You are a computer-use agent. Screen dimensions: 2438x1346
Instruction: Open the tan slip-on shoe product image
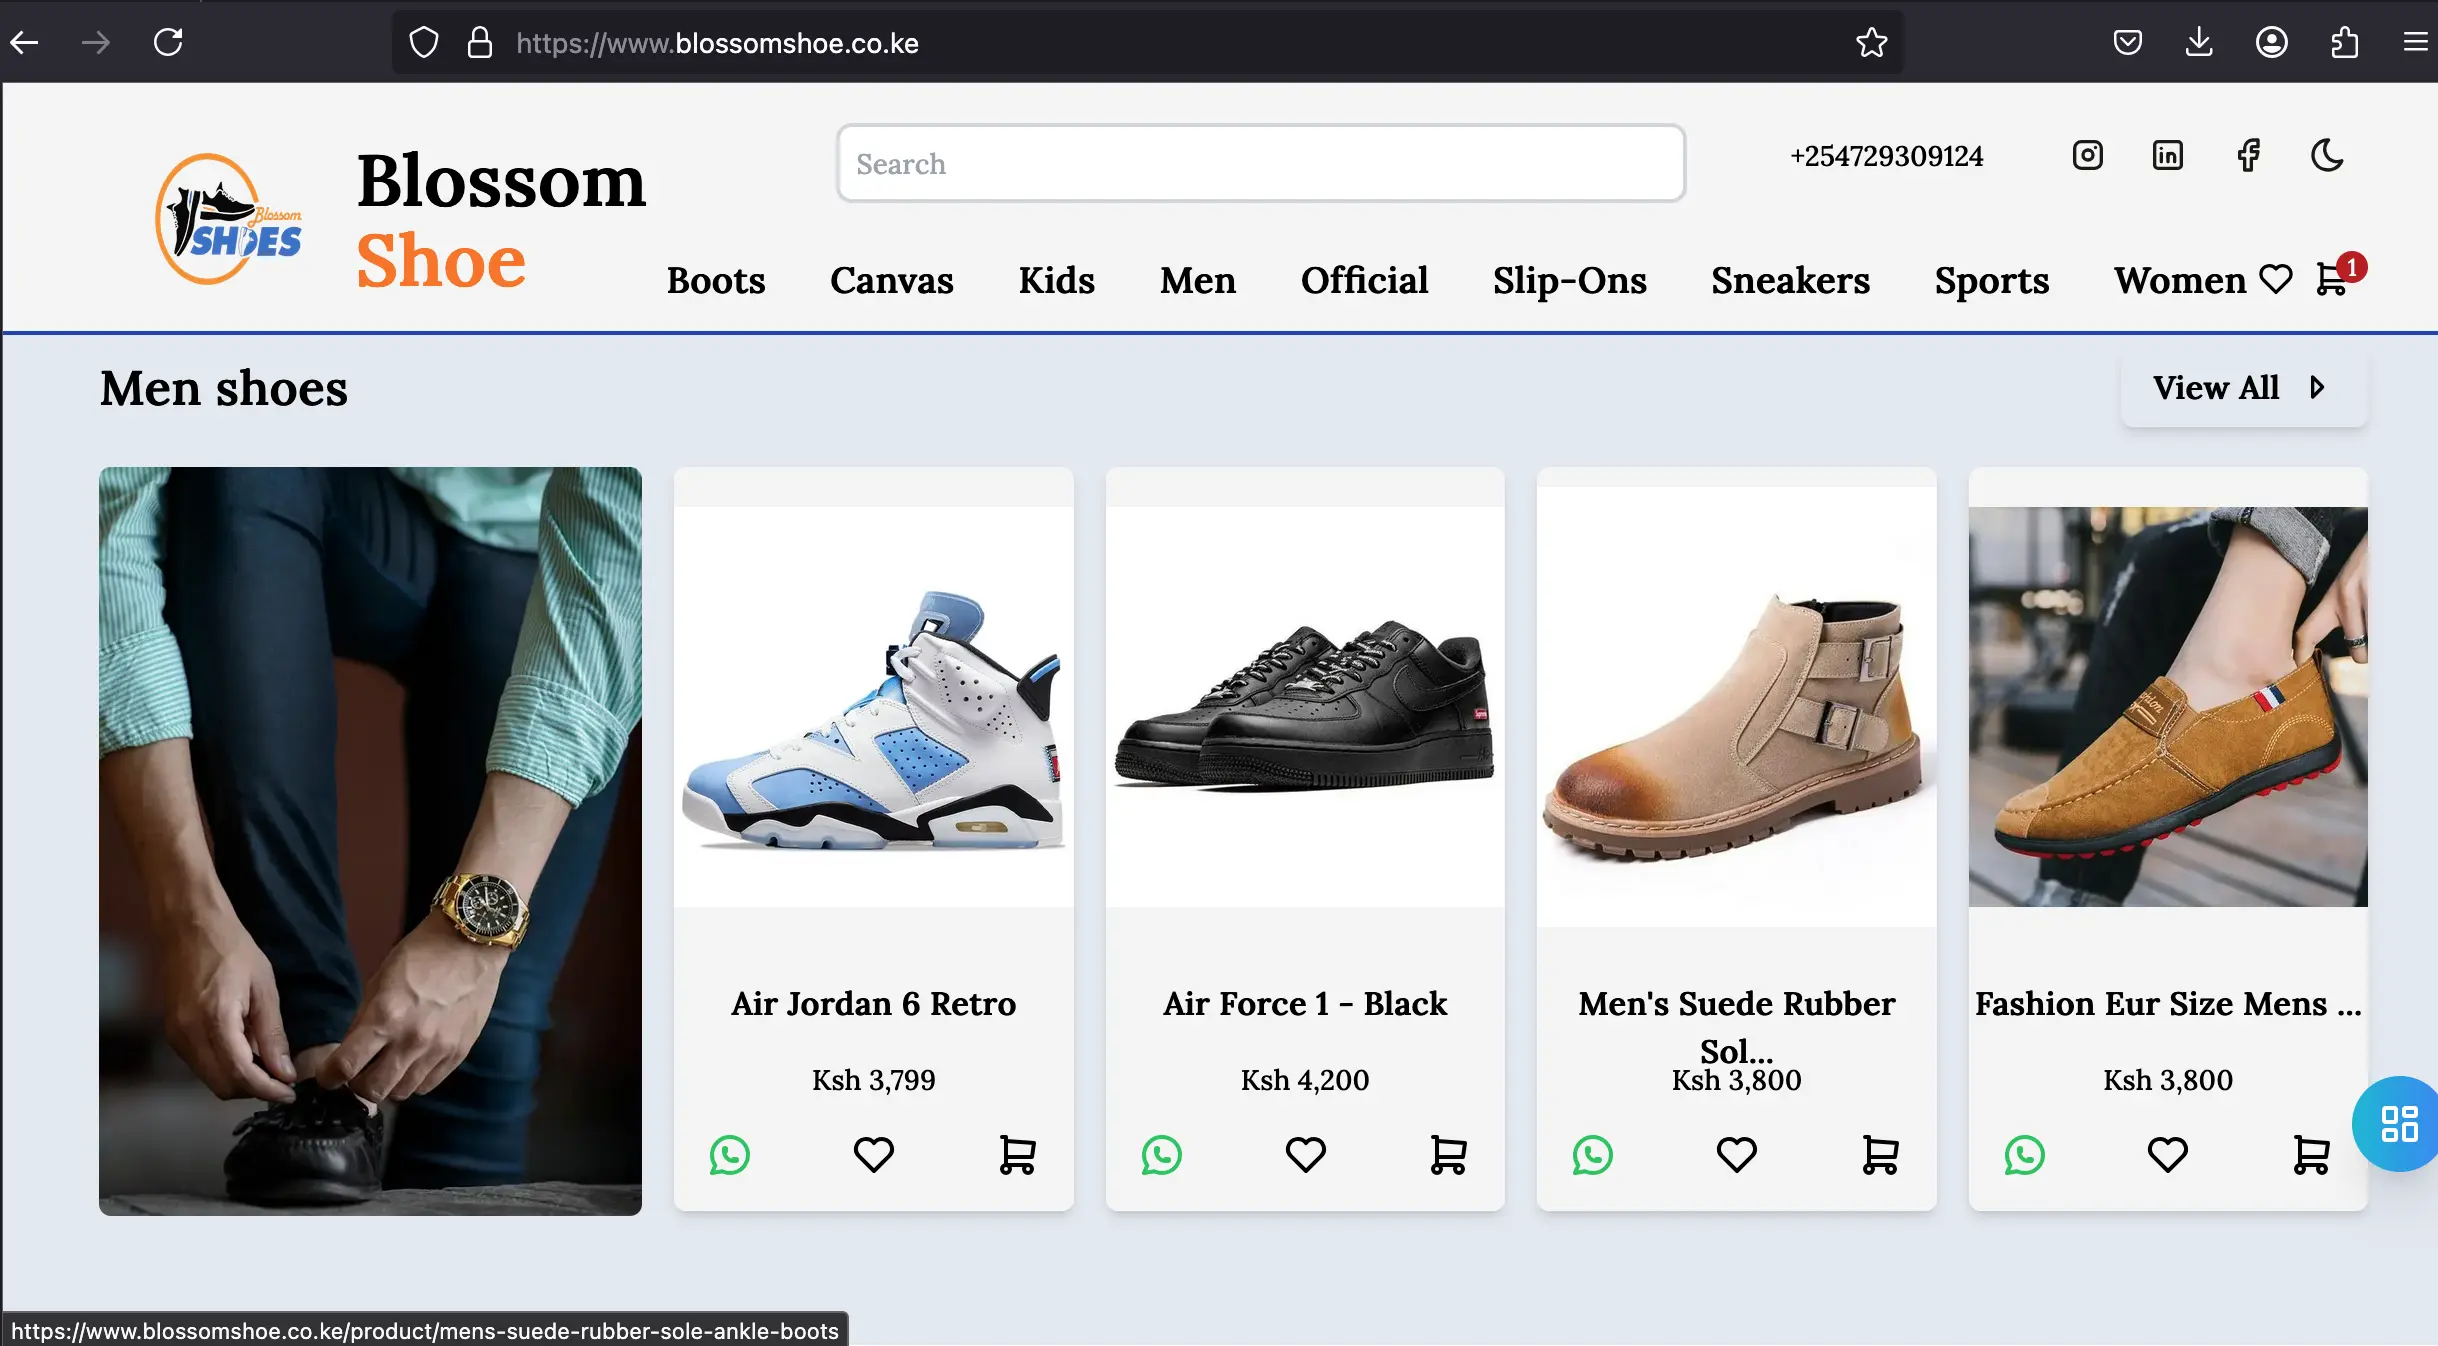(x=2168, y=707)
